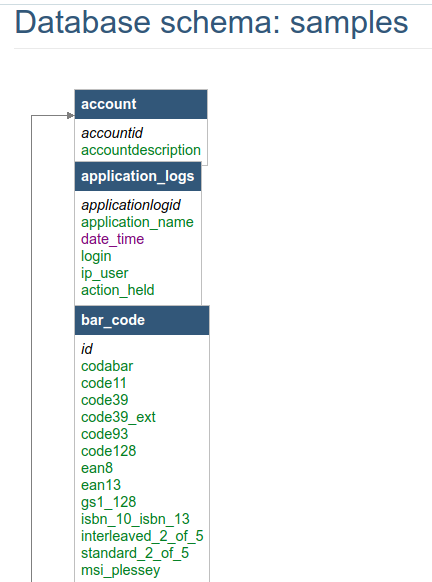The width and height of the screenshot is (432, 582).
Task: Select the login column
Action: [96, 256]
